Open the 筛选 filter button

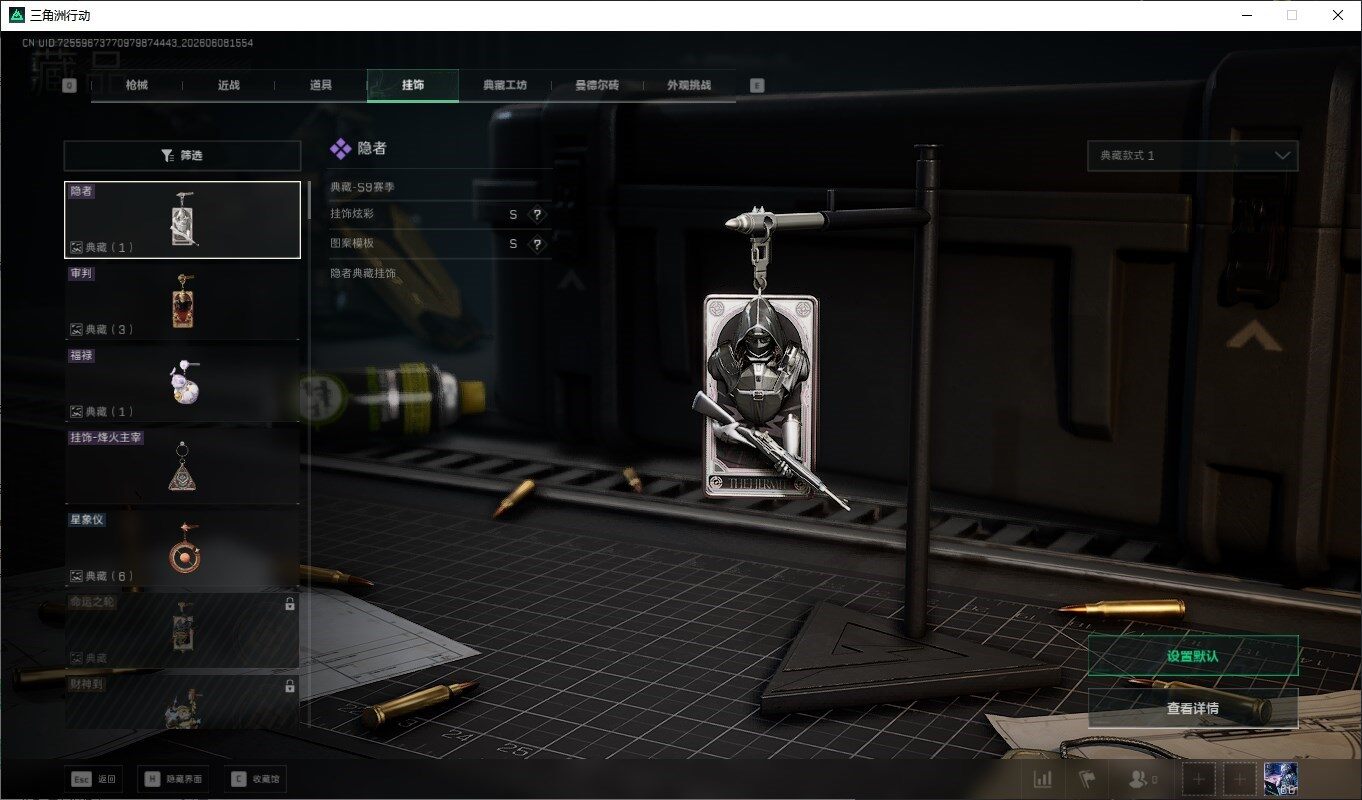[x=182, y=155]
